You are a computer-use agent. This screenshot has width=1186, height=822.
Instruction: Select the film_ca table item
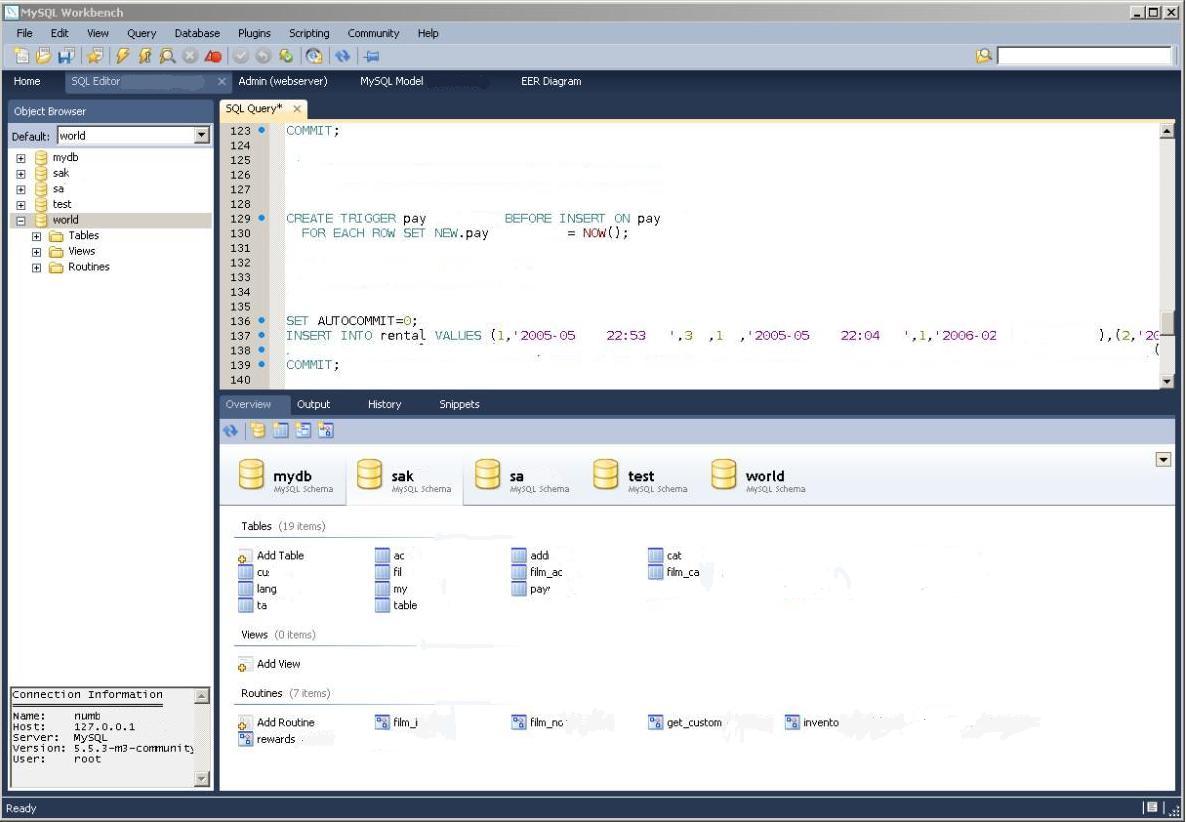point(674,572)
